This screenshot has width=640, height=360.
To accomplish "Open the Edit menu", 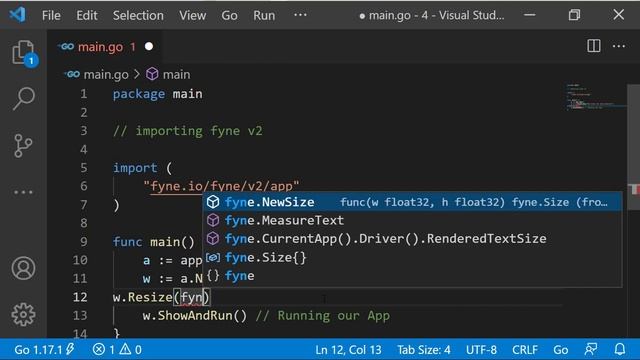I will pyautogui.click(x=87, y=16).
